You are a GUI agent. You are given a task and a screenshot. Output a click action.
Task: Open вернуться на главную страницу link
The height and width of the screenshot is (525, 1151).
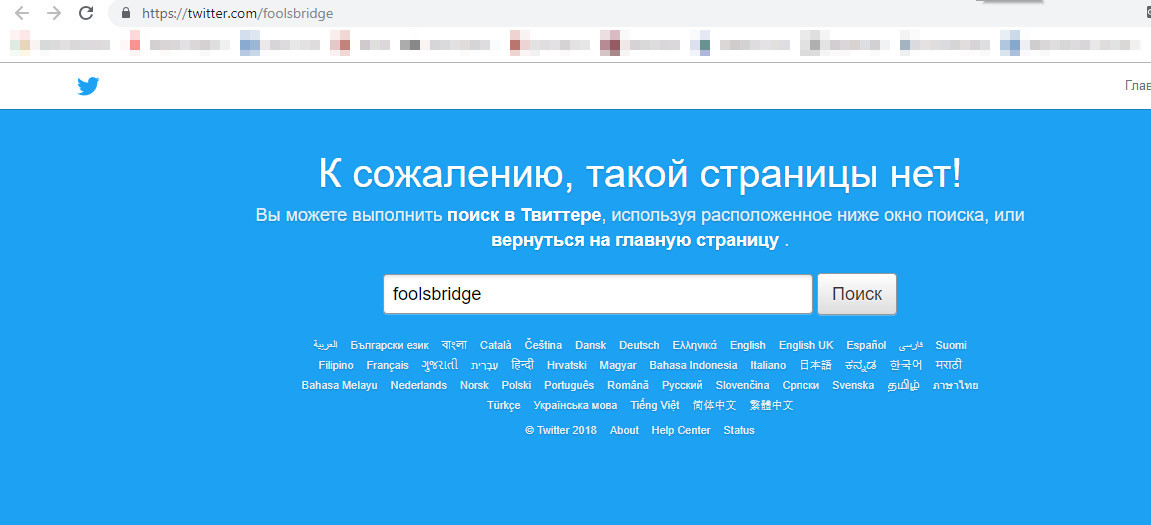click(x=635, y=241)
